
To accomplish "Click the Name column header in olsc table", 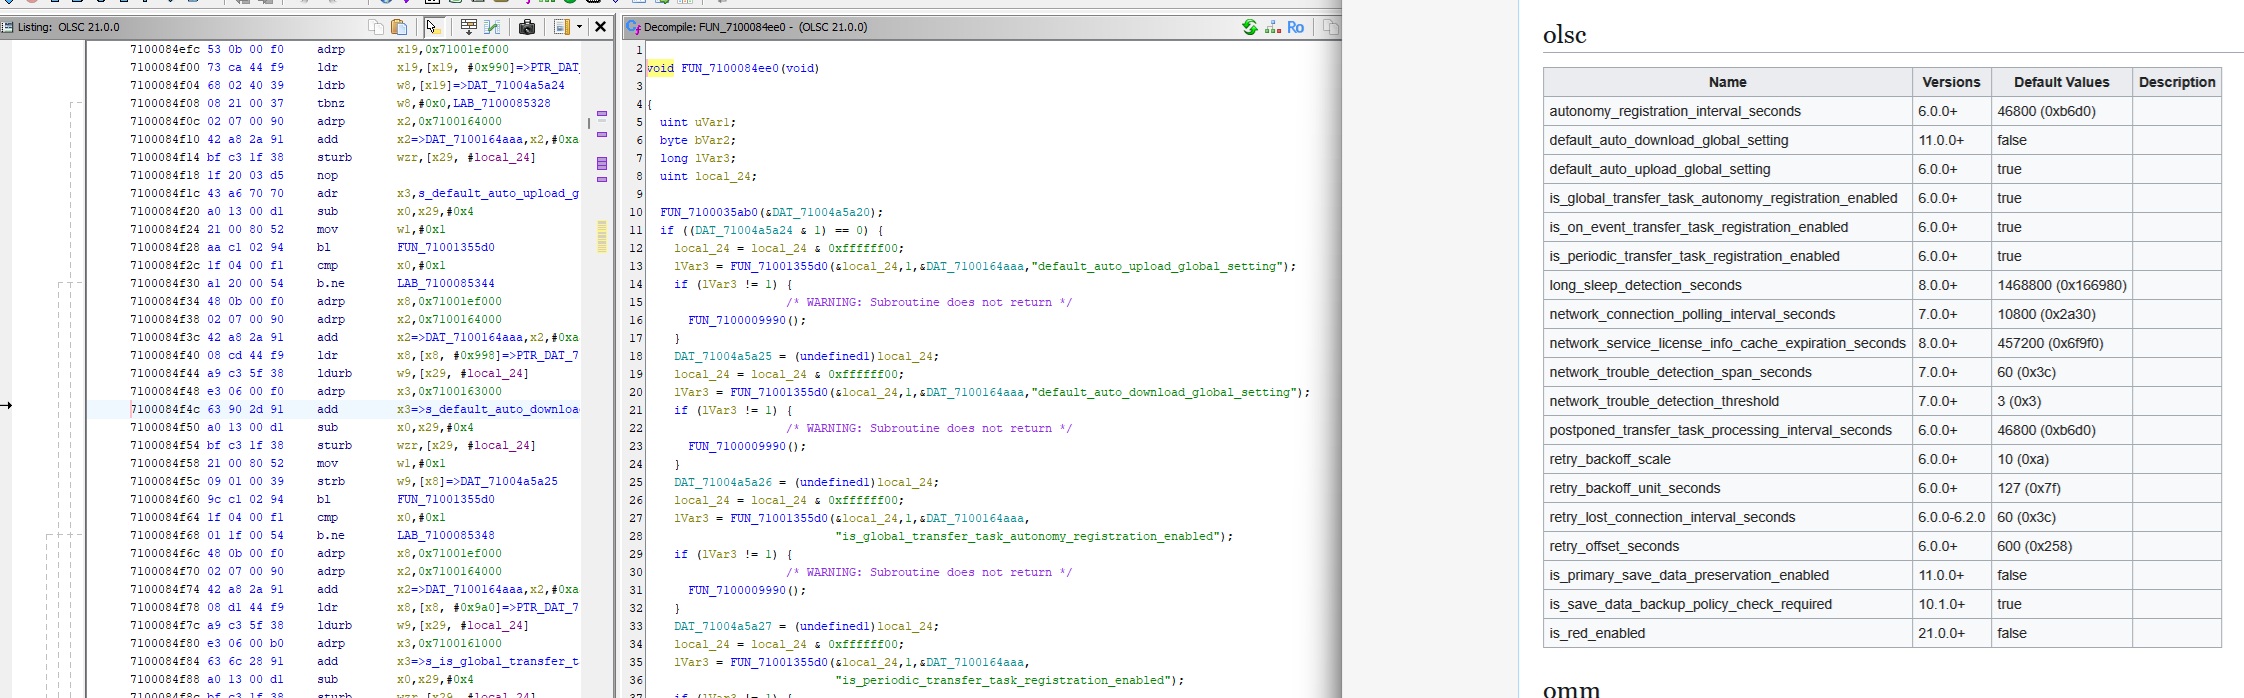I will [1727, 82].
